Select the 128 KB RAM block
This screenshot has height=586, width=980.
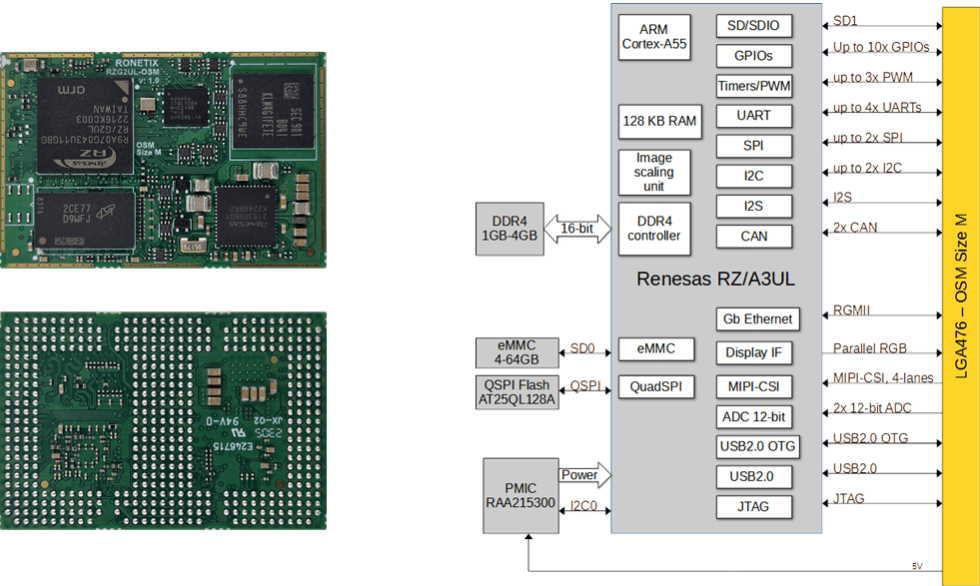tap(659, 121)
